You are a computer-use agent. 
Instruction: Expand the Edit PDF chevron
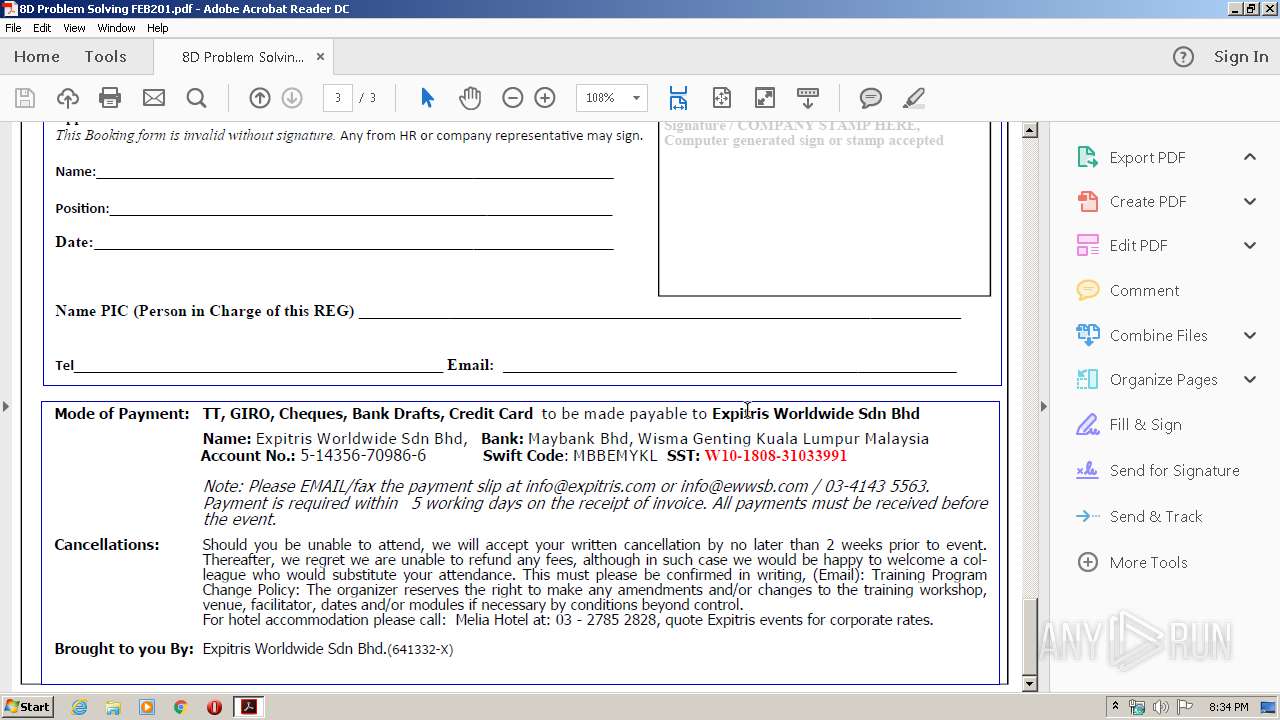click(1250, 245)
